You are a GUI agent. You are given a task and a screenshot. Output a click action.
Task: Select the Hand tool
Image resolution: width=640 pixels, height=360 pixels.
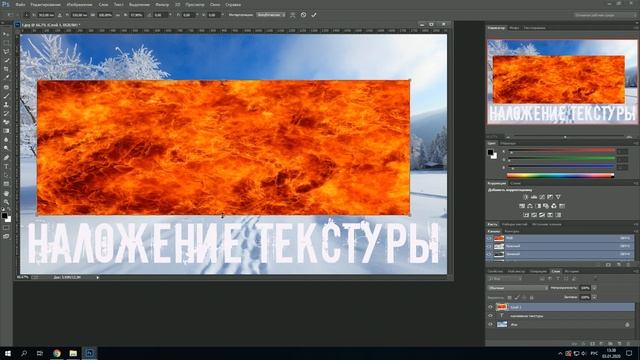[6, 193]
